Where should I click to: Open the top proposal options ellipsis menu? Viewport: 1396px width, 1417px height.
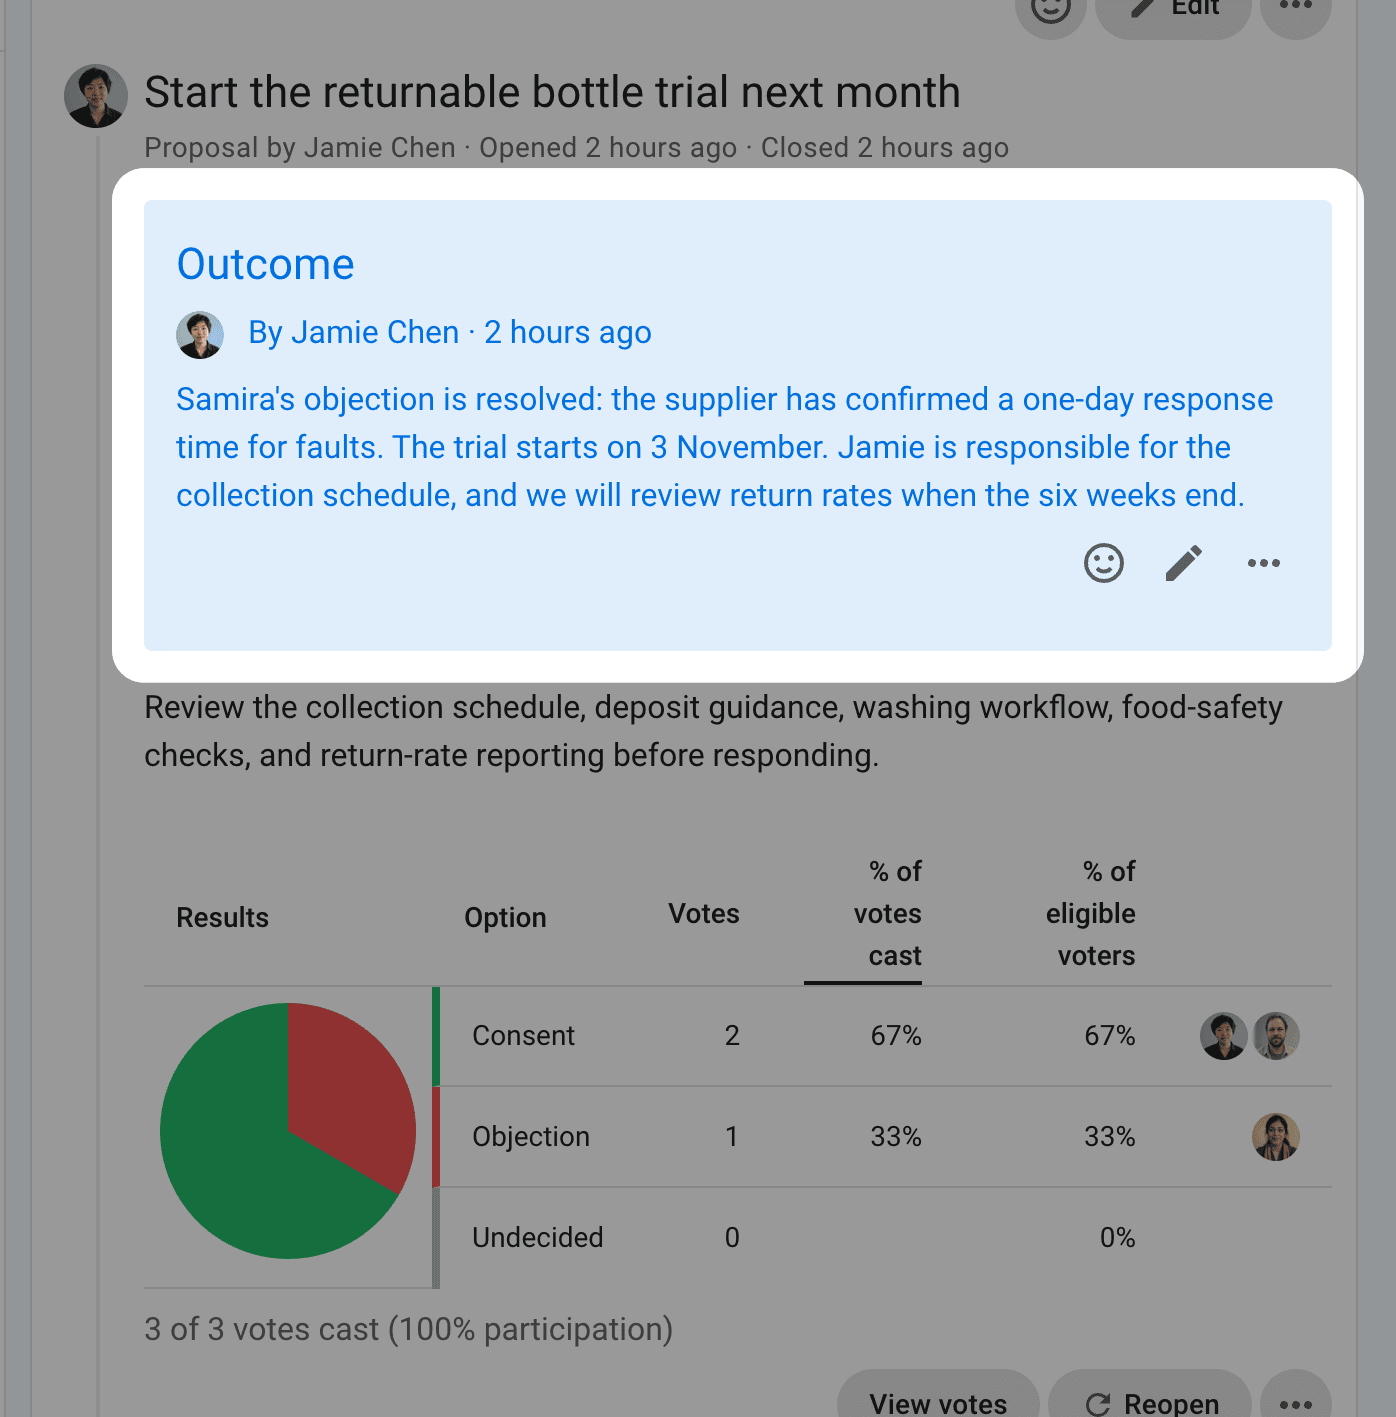point(1296,10)
